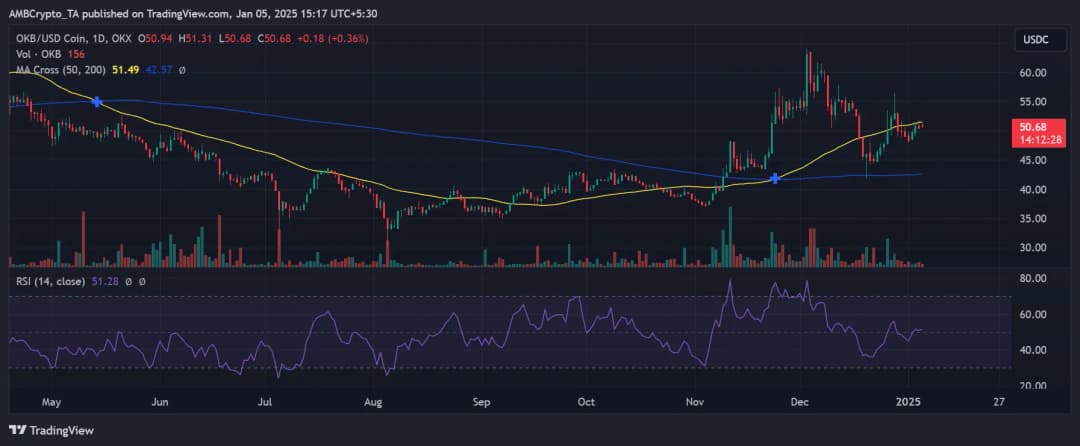Click the Jul label on the time axis
The width and height of the screenshot is (1080, 446).
[265, 403]
